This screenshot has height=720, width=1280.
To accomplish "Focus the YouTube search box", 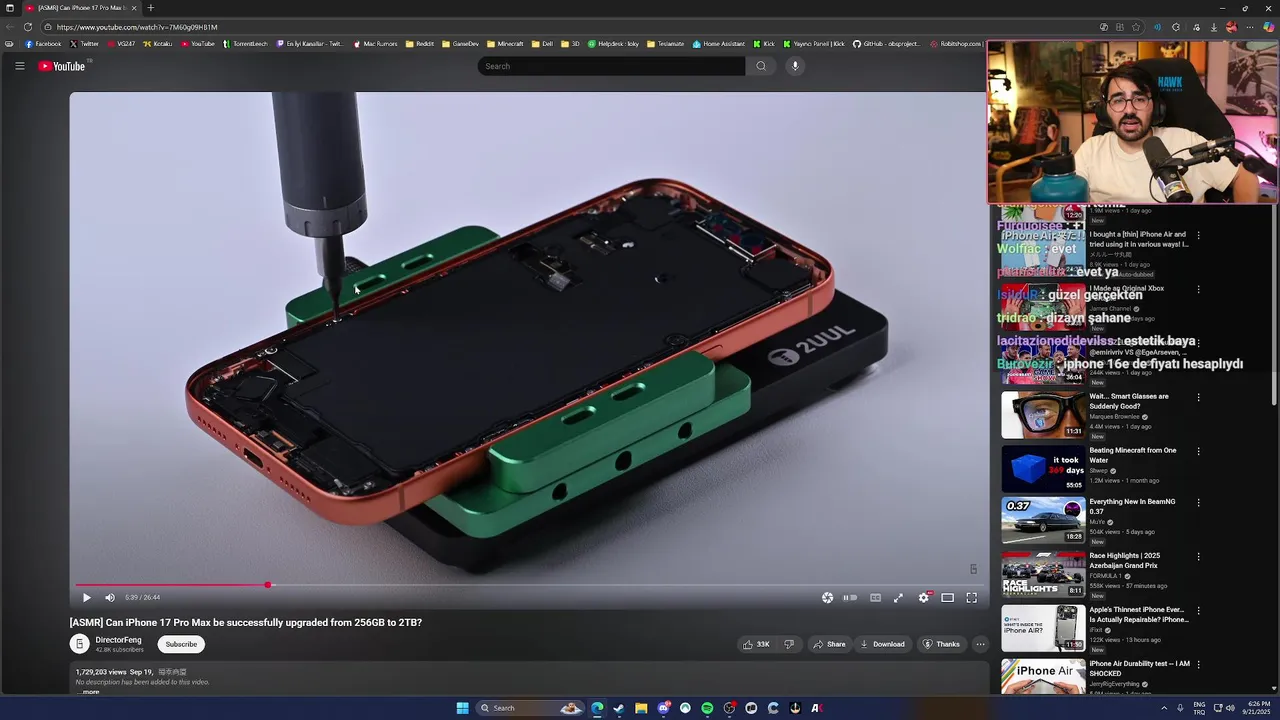I will pos(611,66).
